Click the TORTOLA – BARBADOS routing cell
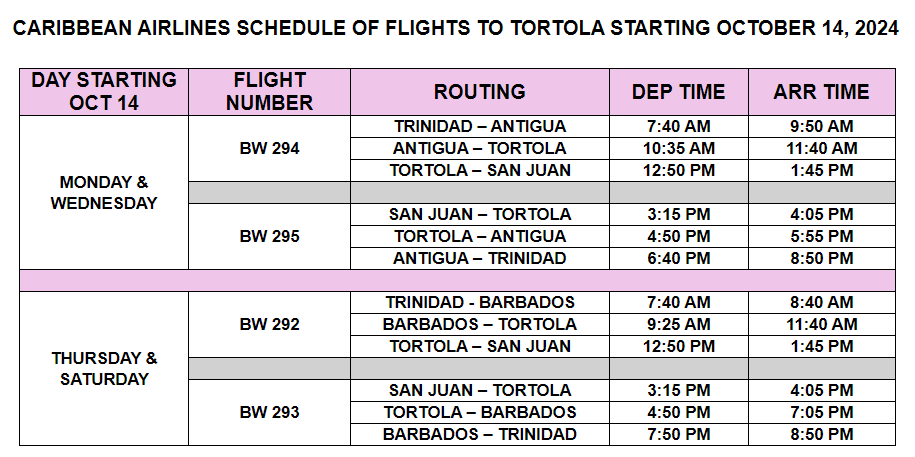Image resolution: width=915 pixels, height=457 pixels. click(x=480, y=412)
